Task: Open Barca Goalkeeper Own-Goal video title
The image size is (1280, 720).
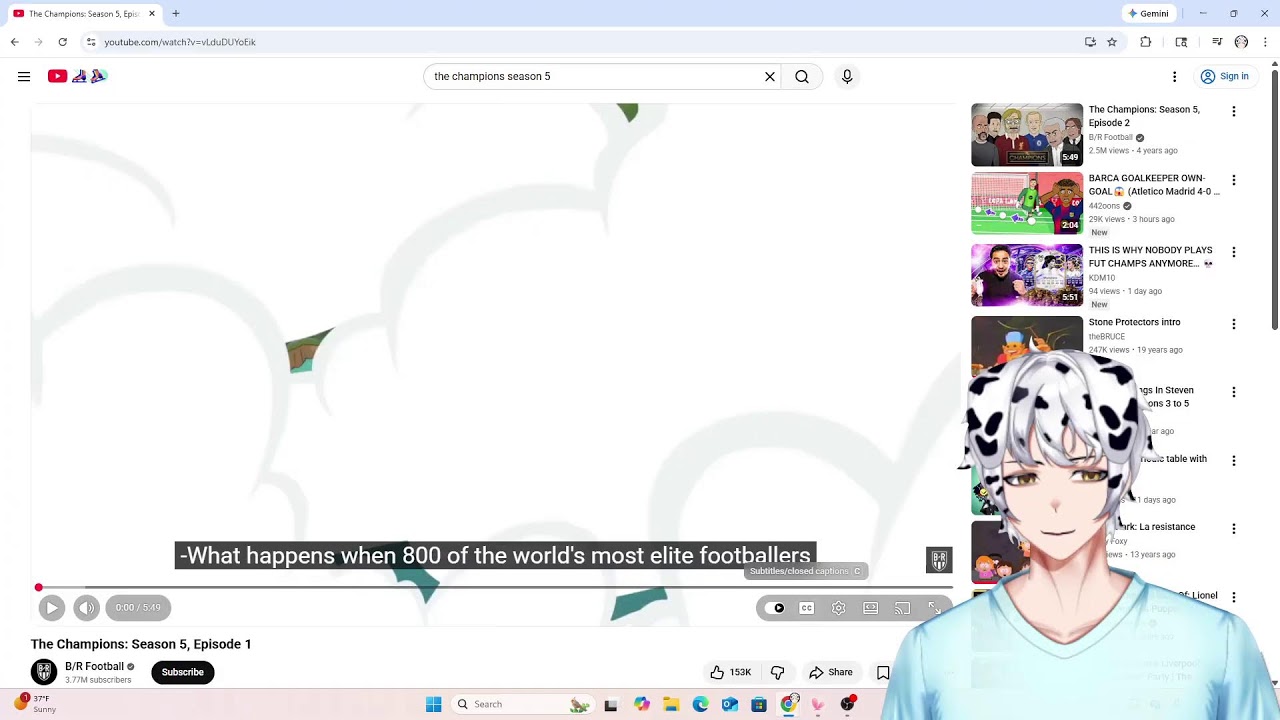Action: [1154, 185]
